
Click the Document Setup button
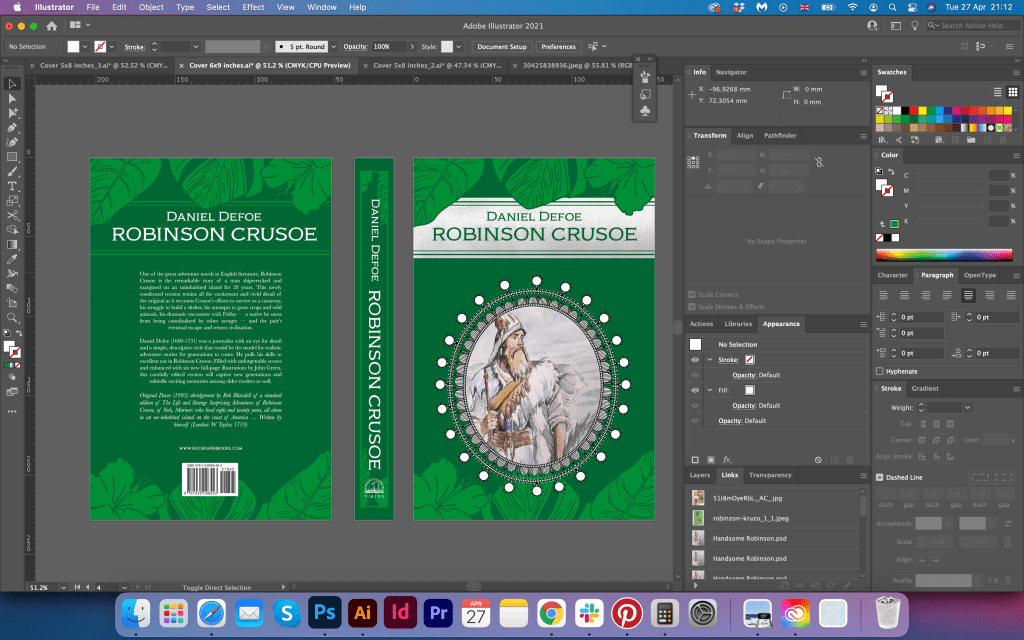click(x=501, y=47)
